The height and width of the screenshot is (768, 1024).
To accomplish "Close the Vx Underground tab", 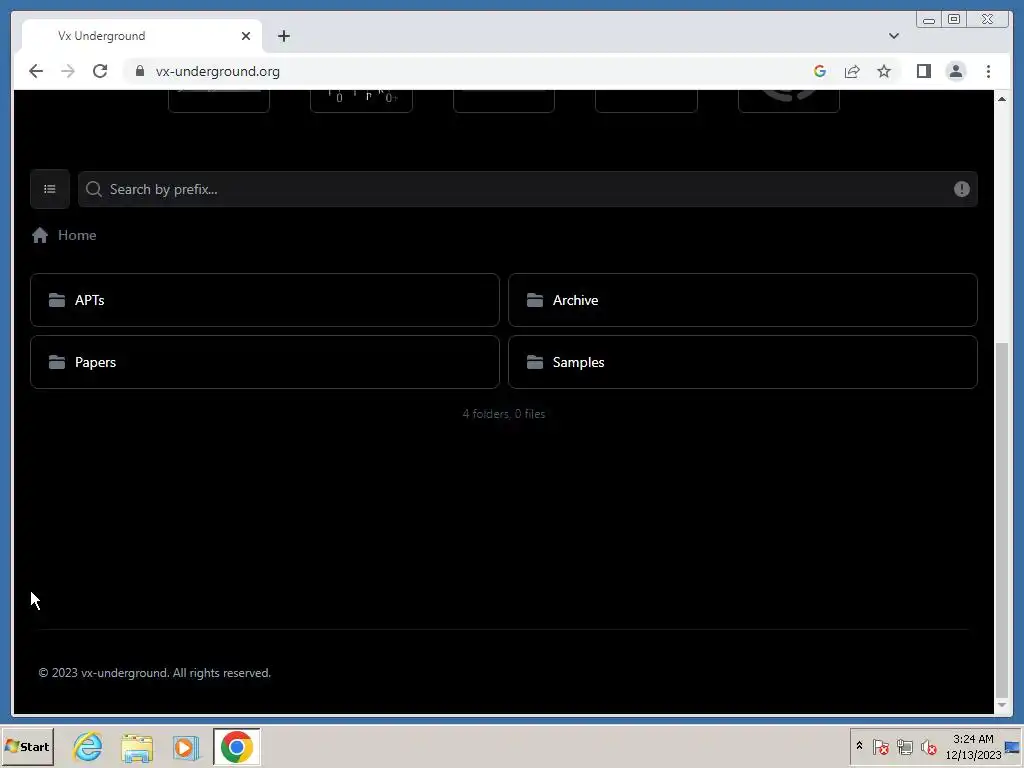I will [x=246, y=36].
